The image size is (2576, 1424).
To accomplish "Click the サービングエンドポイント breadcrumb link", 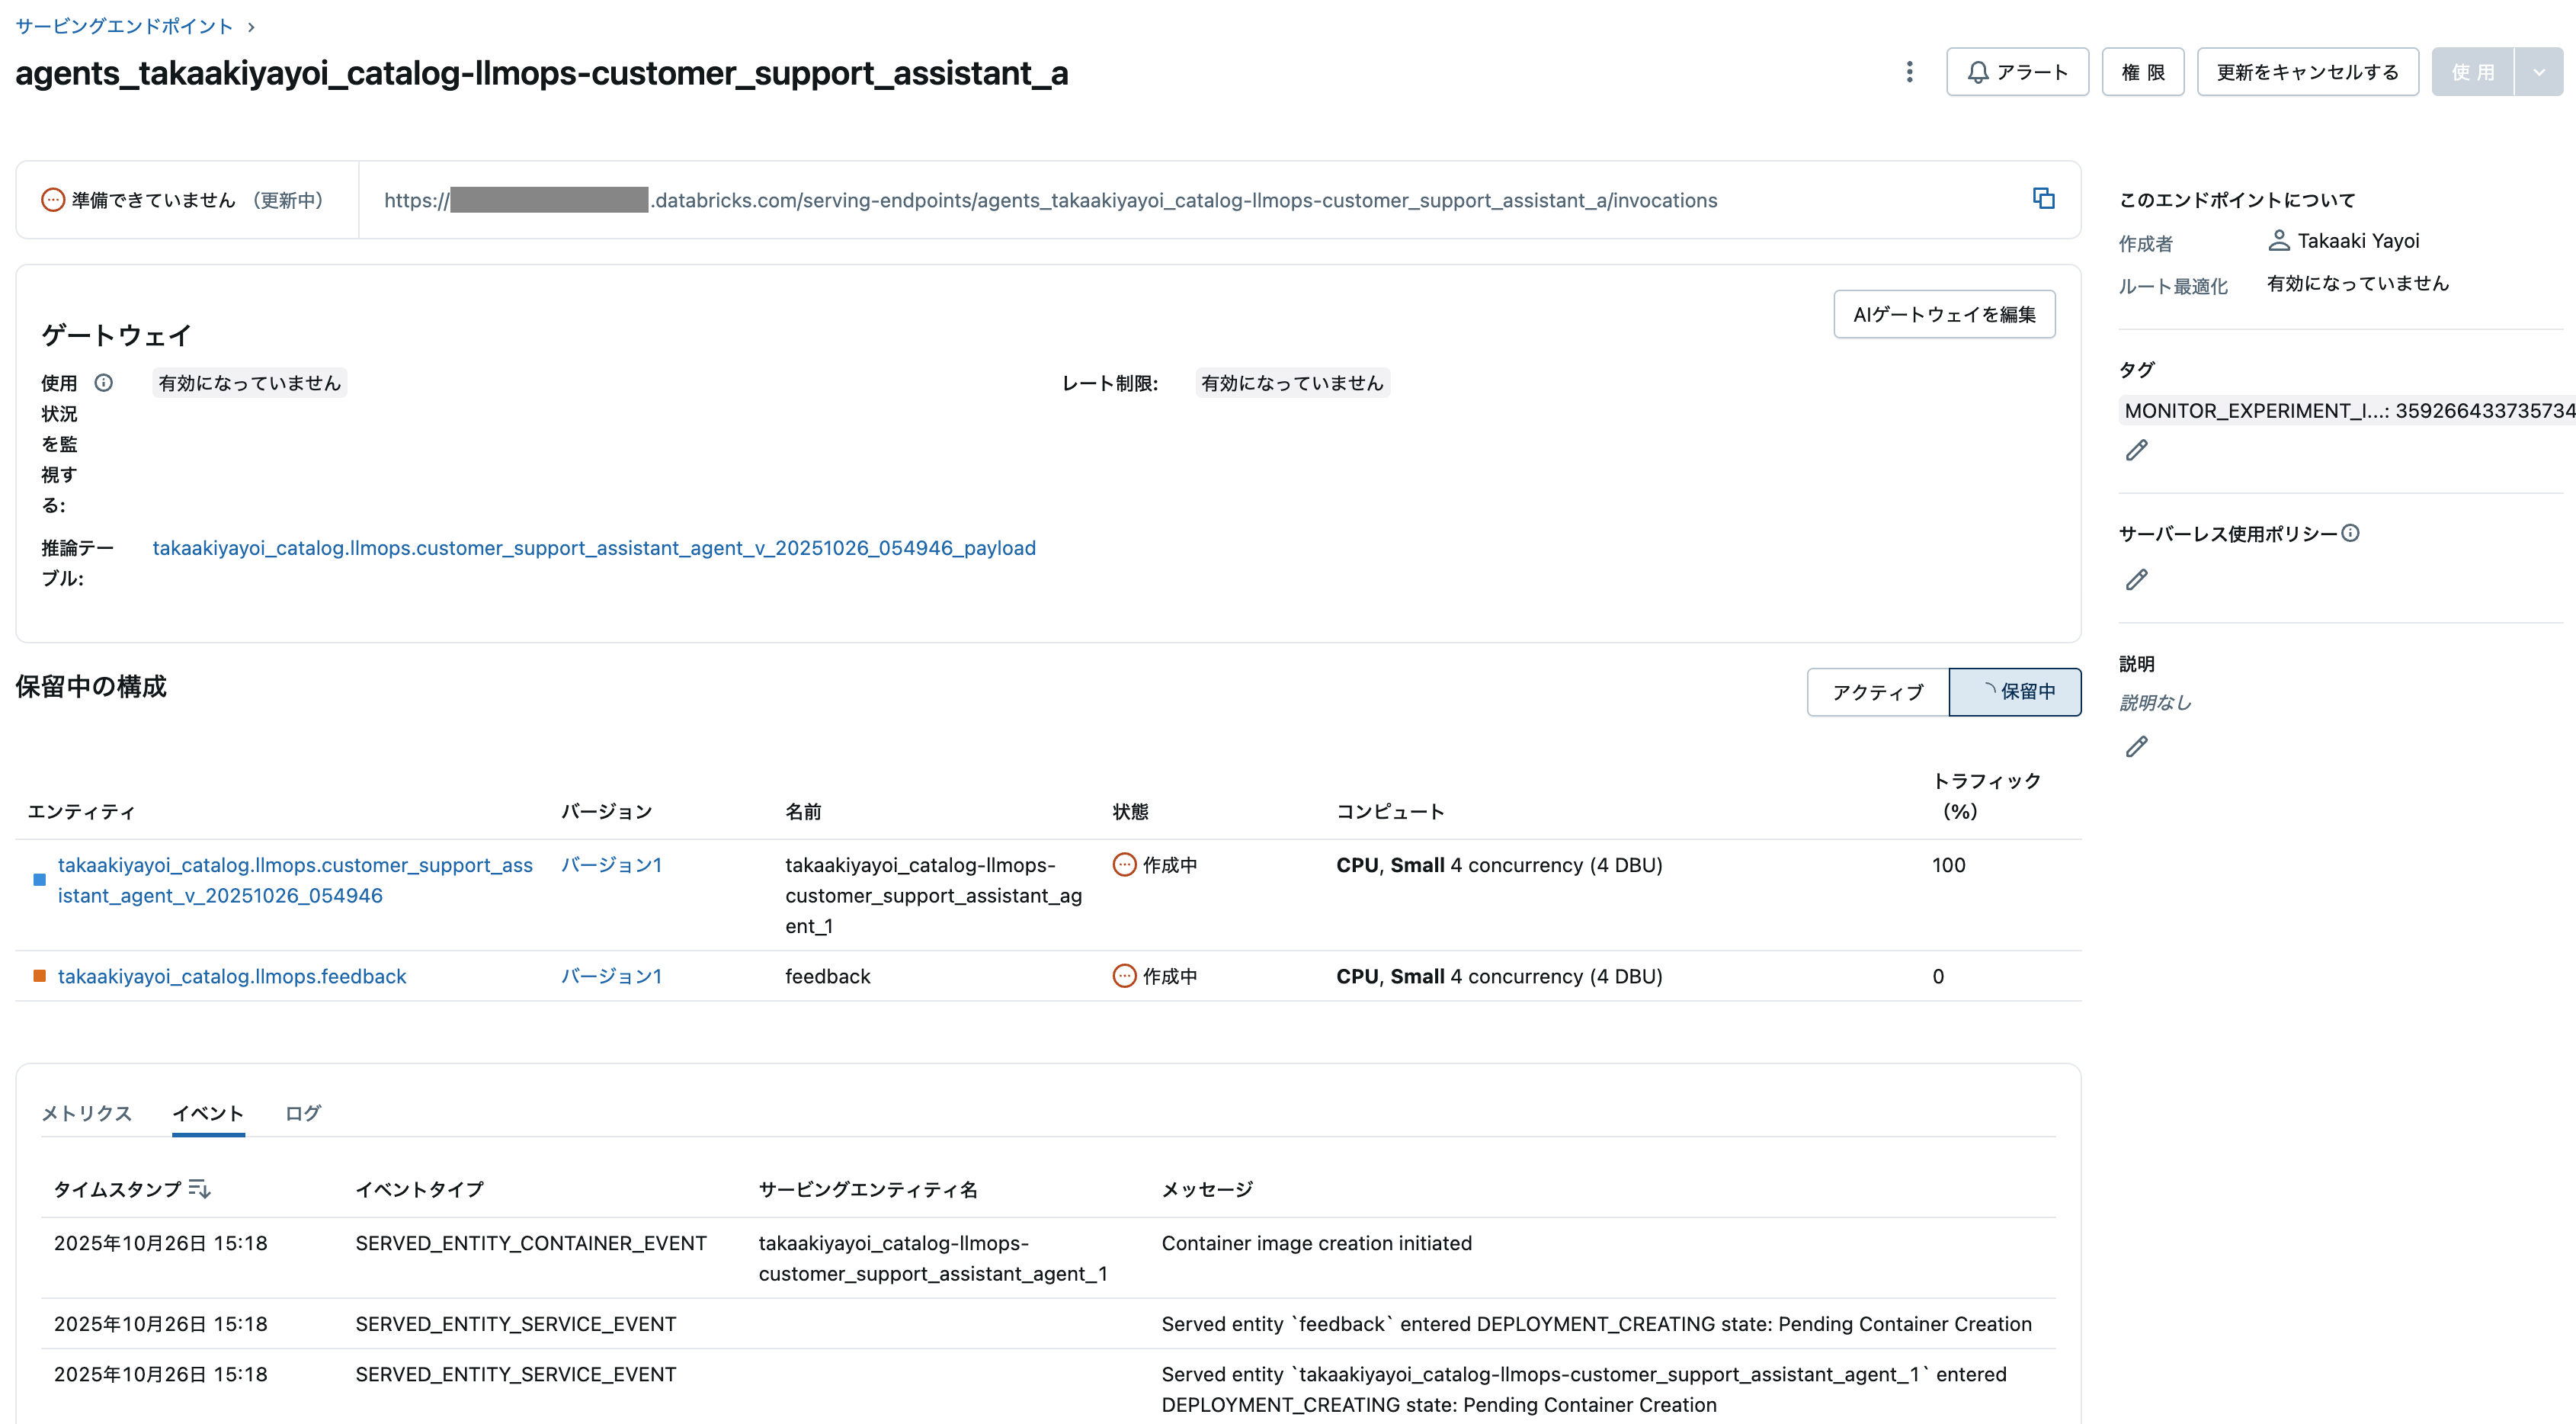I will click(124, 26).
